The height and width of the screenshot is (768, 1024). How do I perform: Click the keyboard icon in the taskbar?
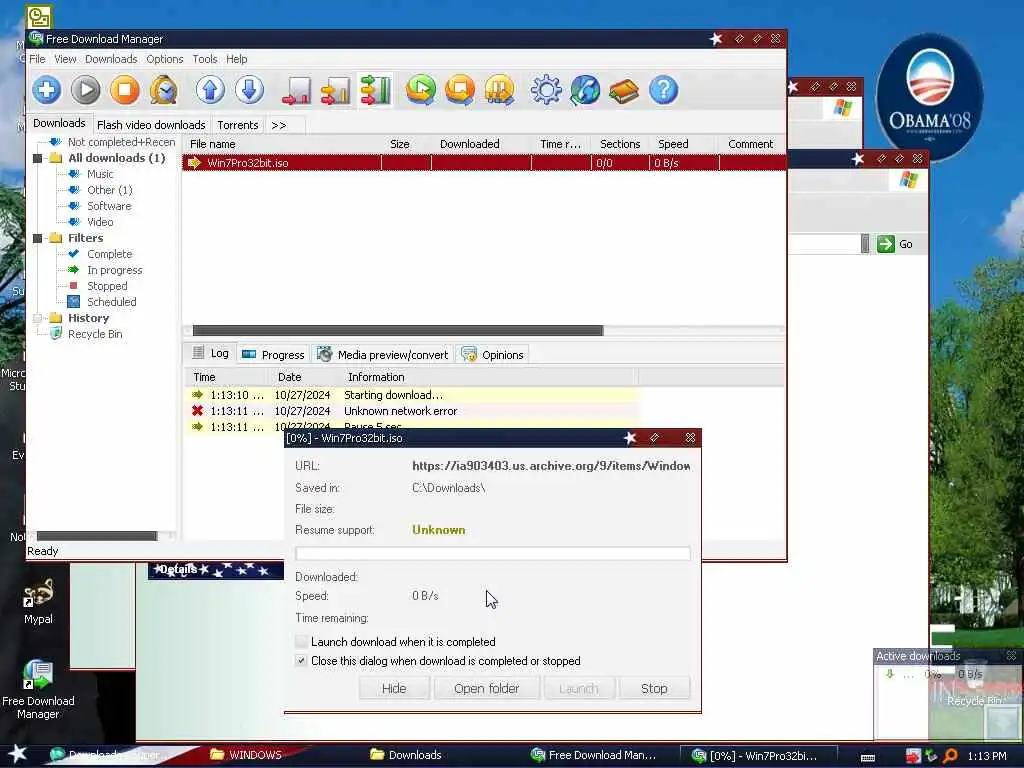868,757
